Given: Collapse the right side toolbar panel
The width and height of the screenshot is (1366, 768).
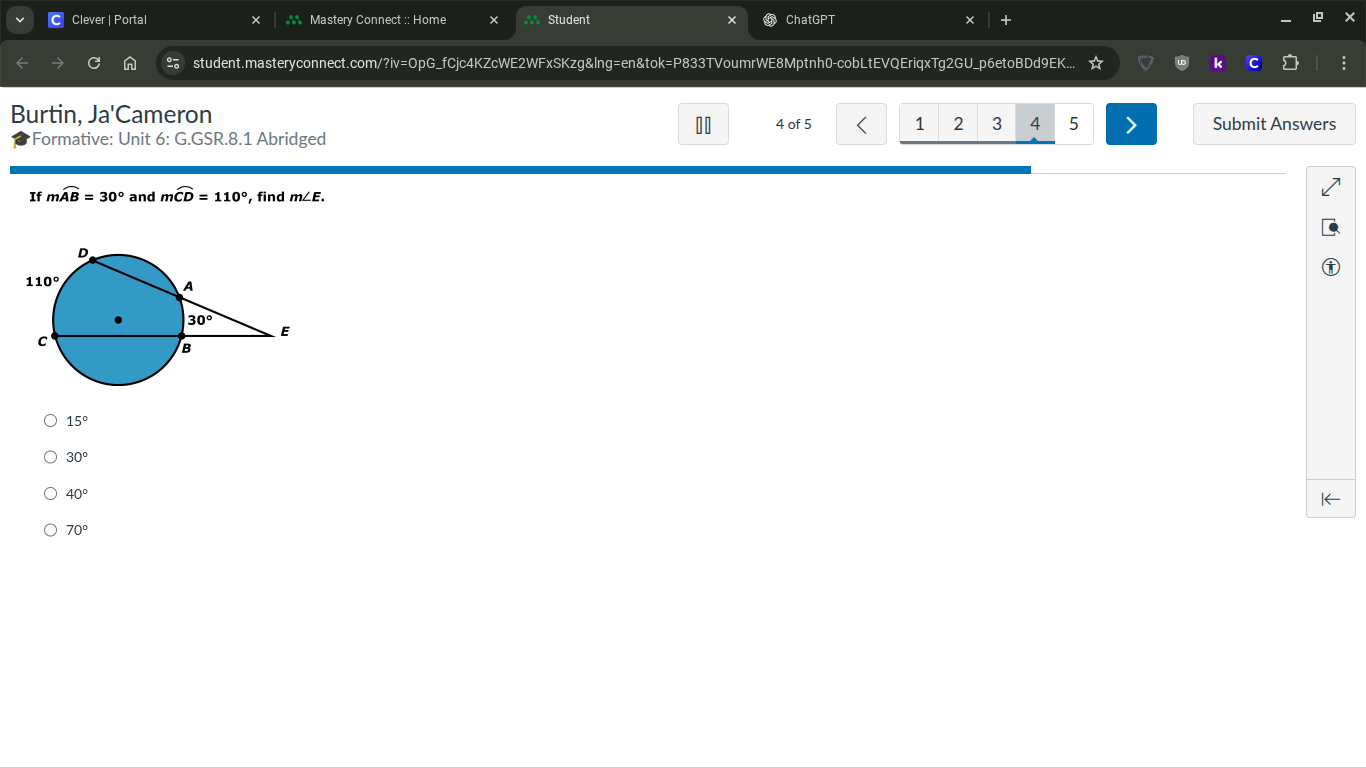Looking at the screenshot, I should click(x=1331, y=499).
